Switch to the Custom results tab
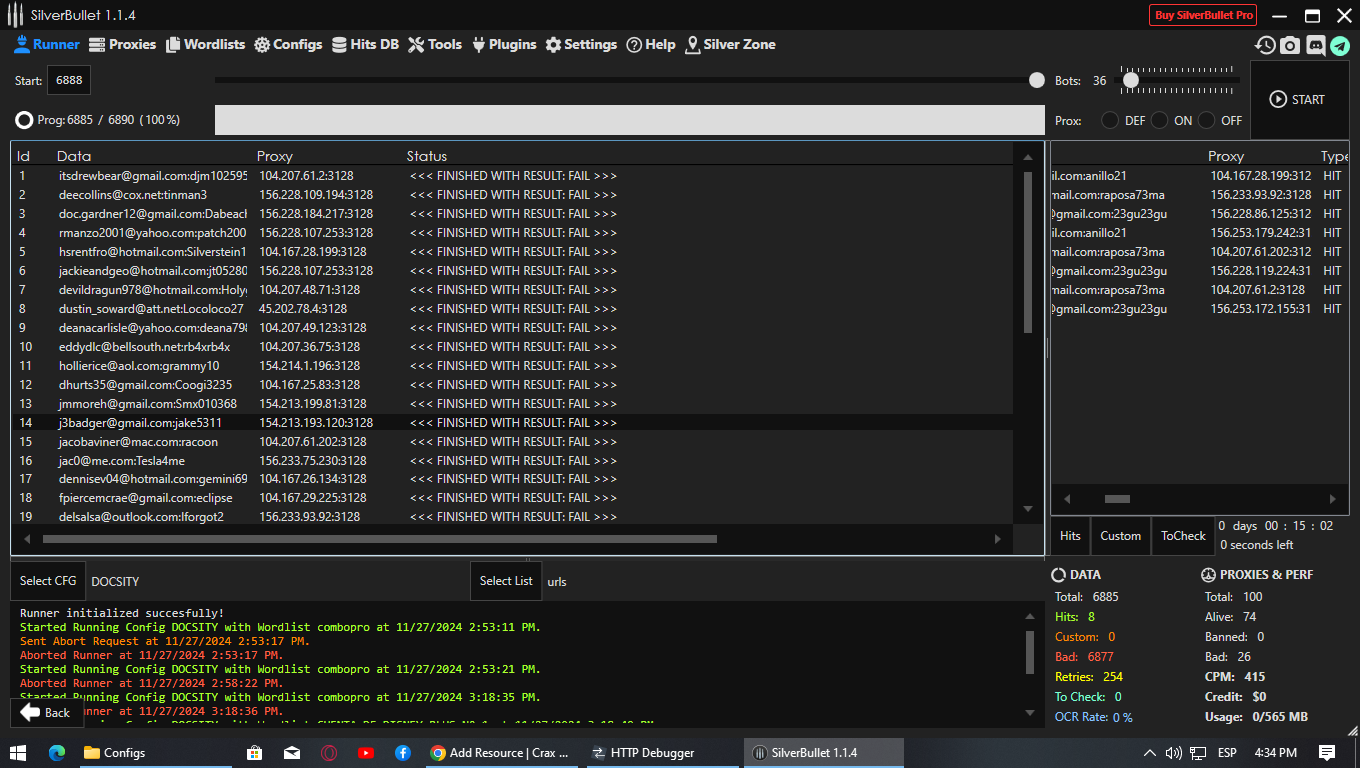Screen dimensions: 1360x768 point(1120,536)
